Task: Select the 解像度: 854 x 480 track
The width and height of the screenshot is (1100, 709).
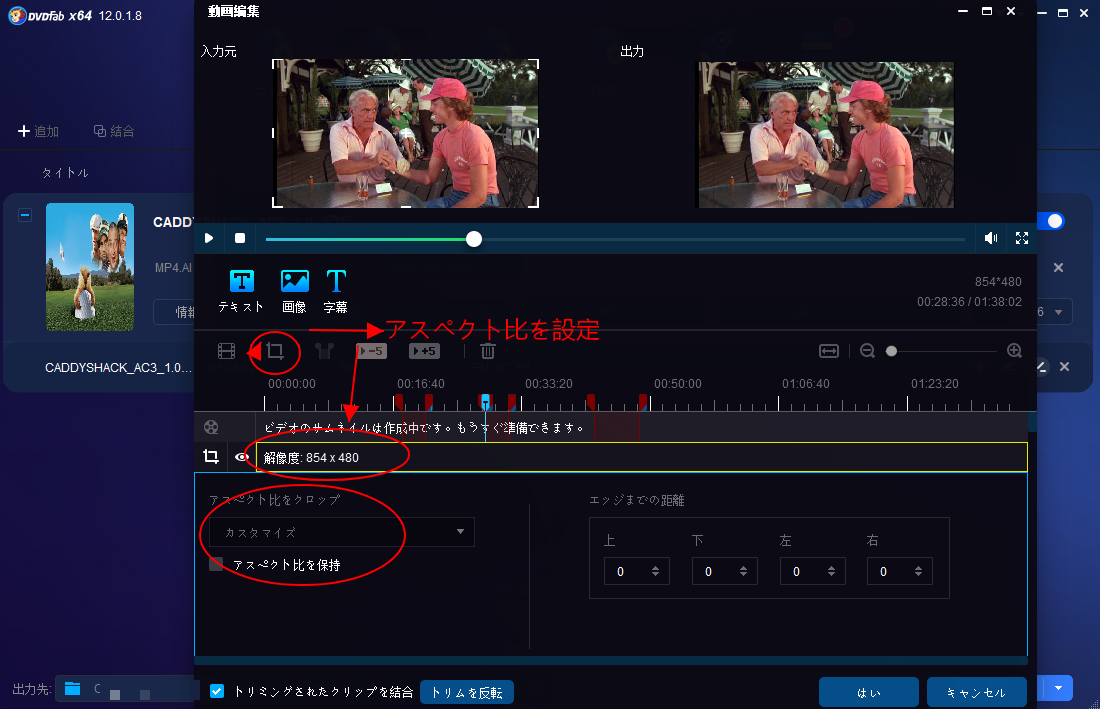Action: [x=641, y=457]
